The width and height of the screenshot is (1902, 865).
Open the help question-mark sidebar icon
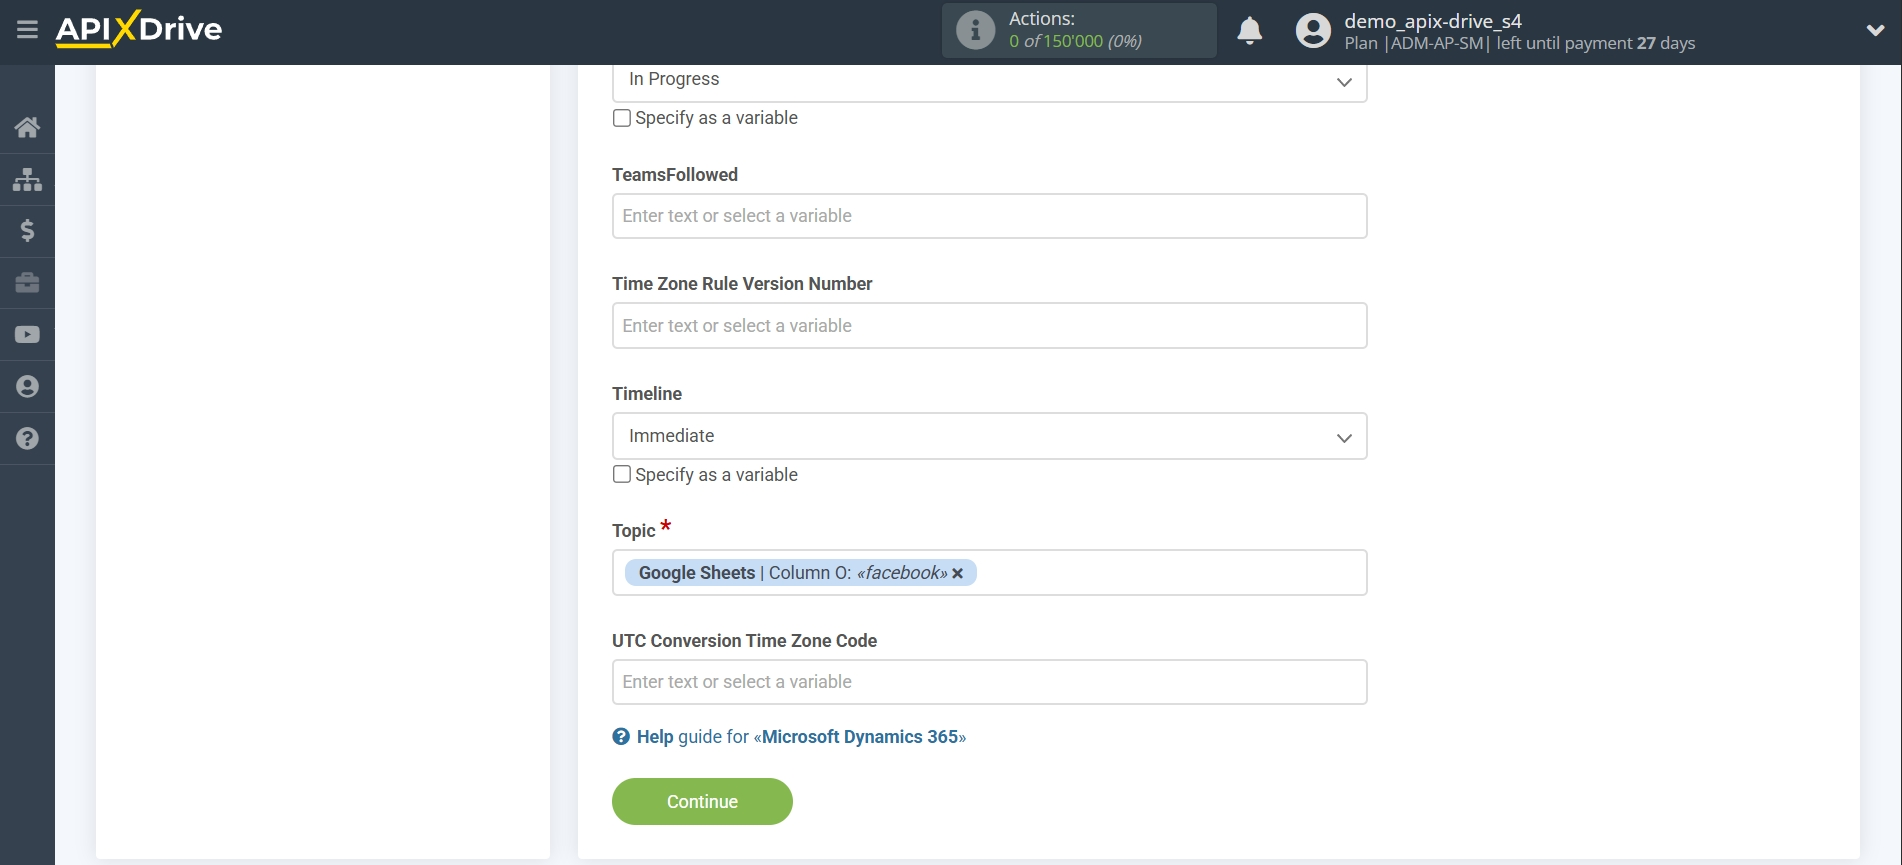click(27, 439)
